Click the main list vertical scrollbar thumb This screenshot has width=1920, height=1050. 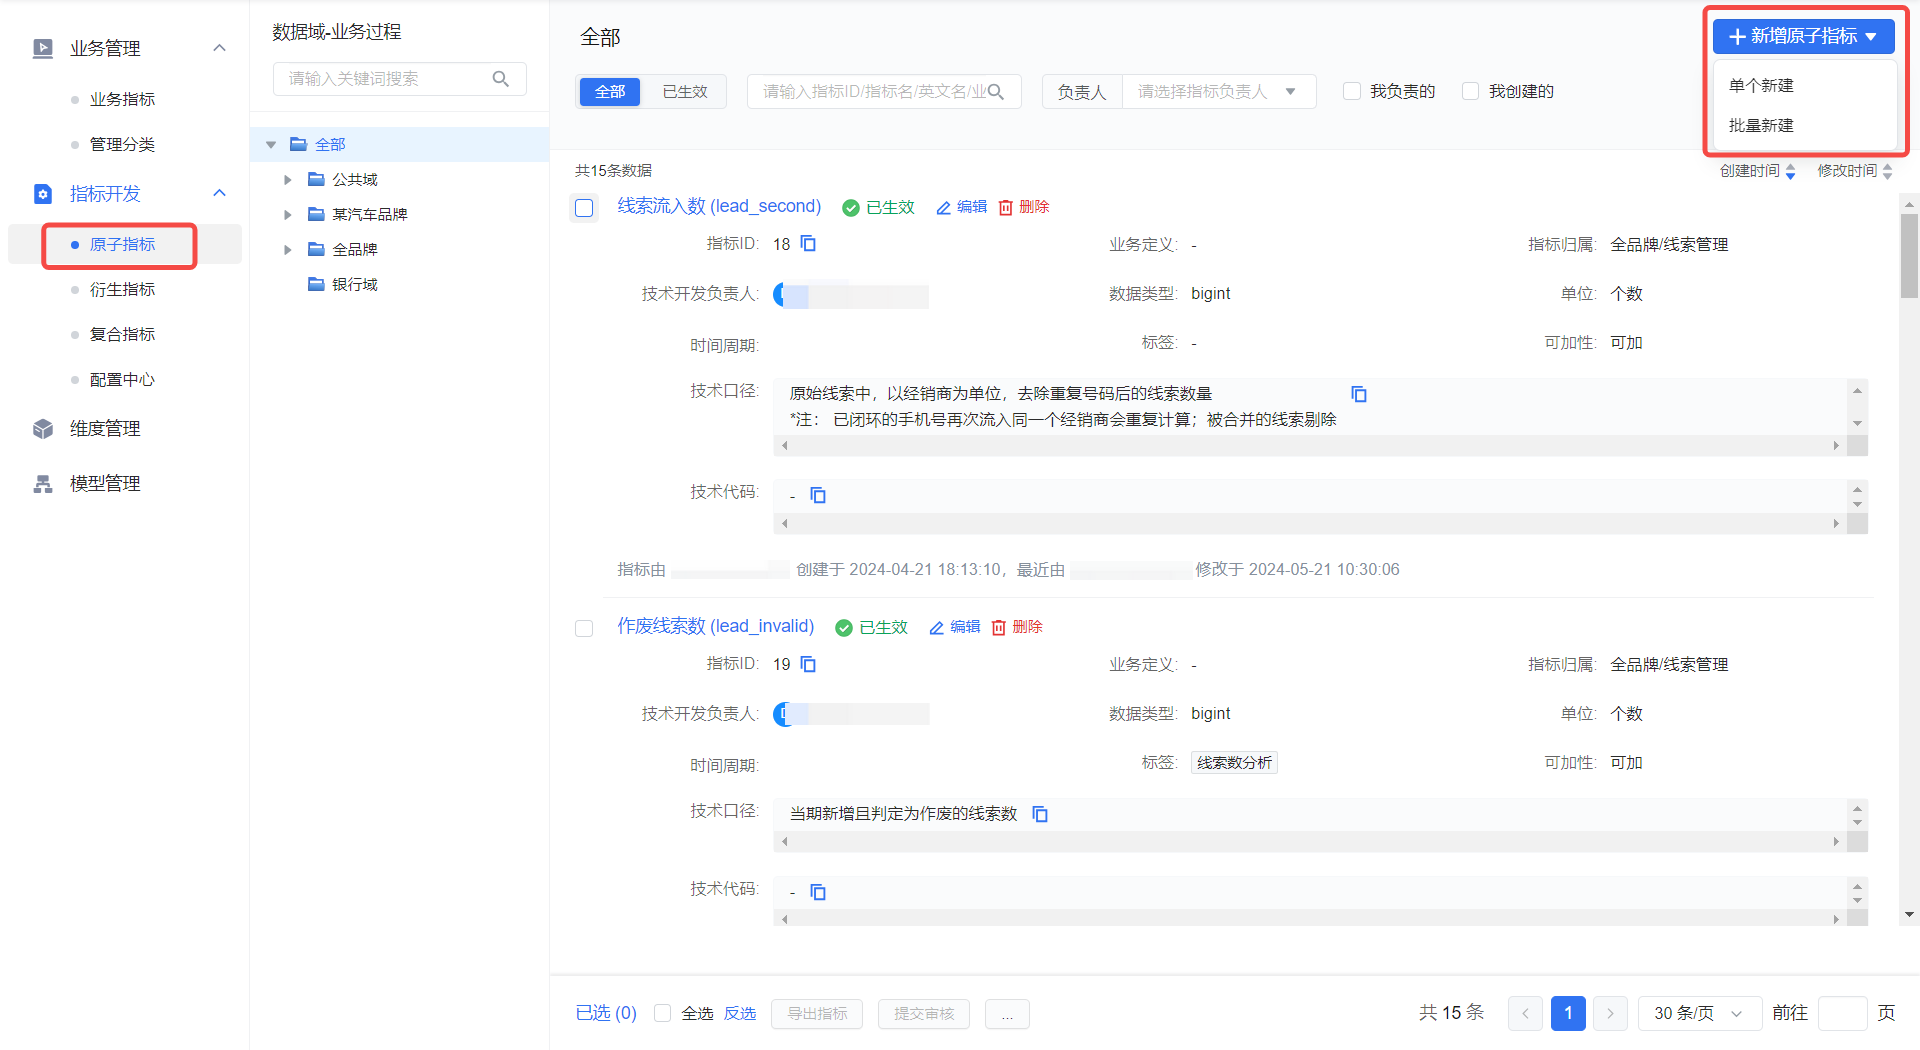[1909, 255]
